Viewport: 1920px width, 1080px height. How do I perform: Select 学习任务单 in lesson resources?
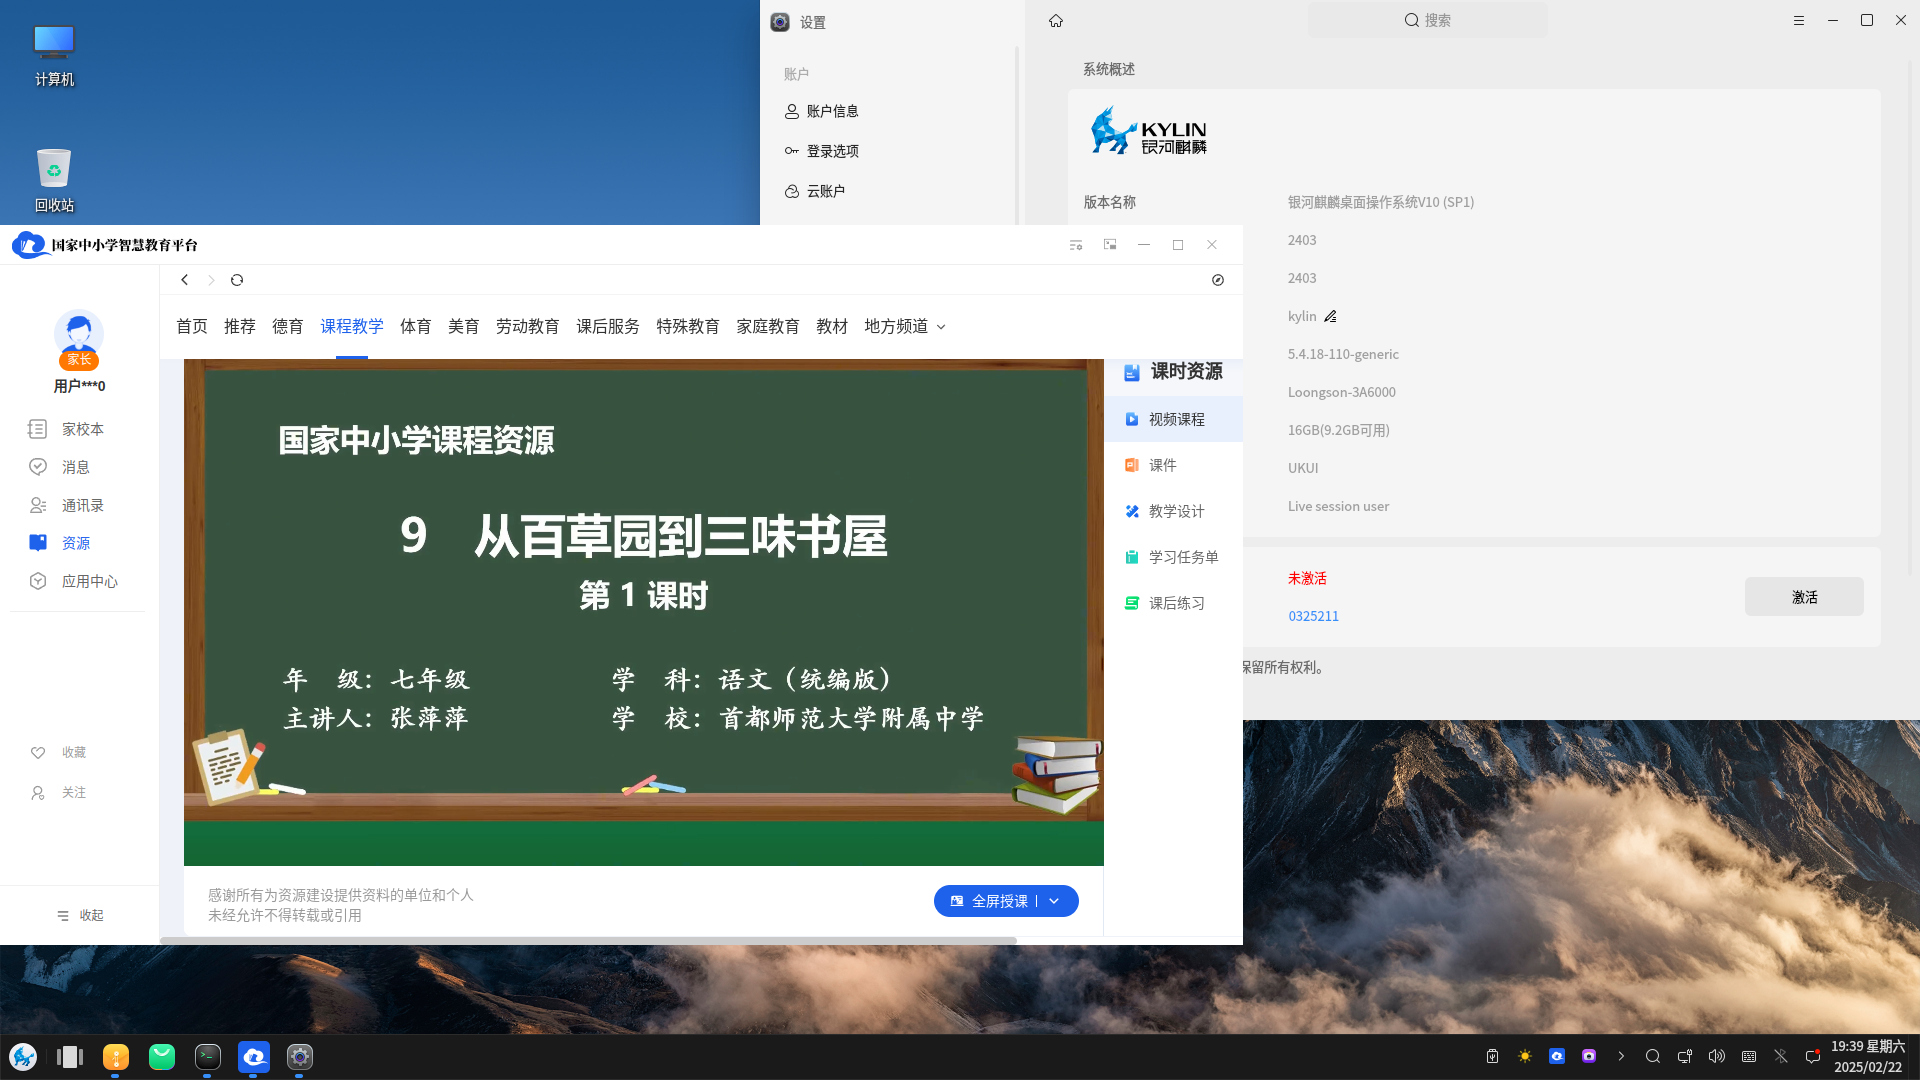tap(1174, 557)
